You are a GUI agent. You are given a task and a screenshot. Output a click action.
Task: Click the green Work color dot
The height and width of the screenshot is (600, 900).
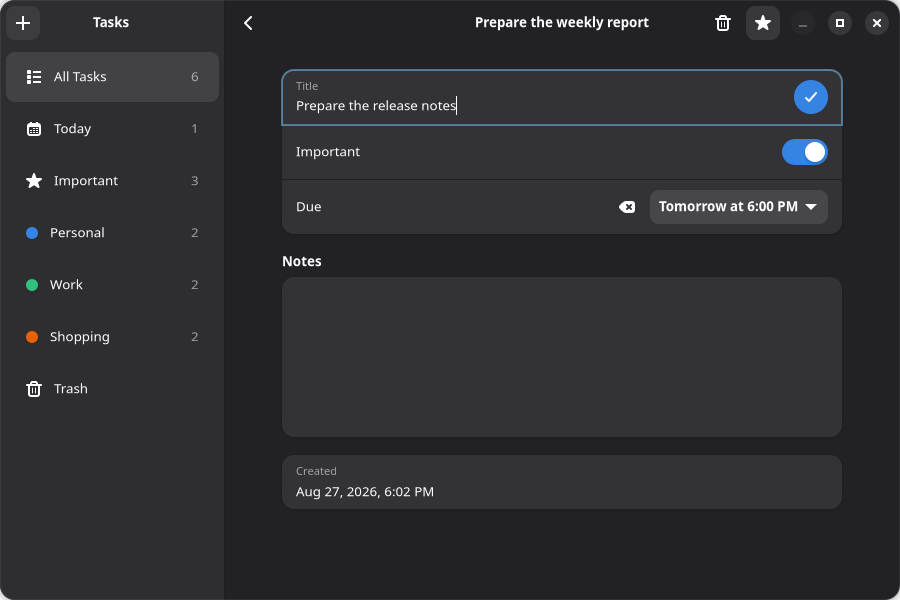pyautogui.click(x=32, y=285)
